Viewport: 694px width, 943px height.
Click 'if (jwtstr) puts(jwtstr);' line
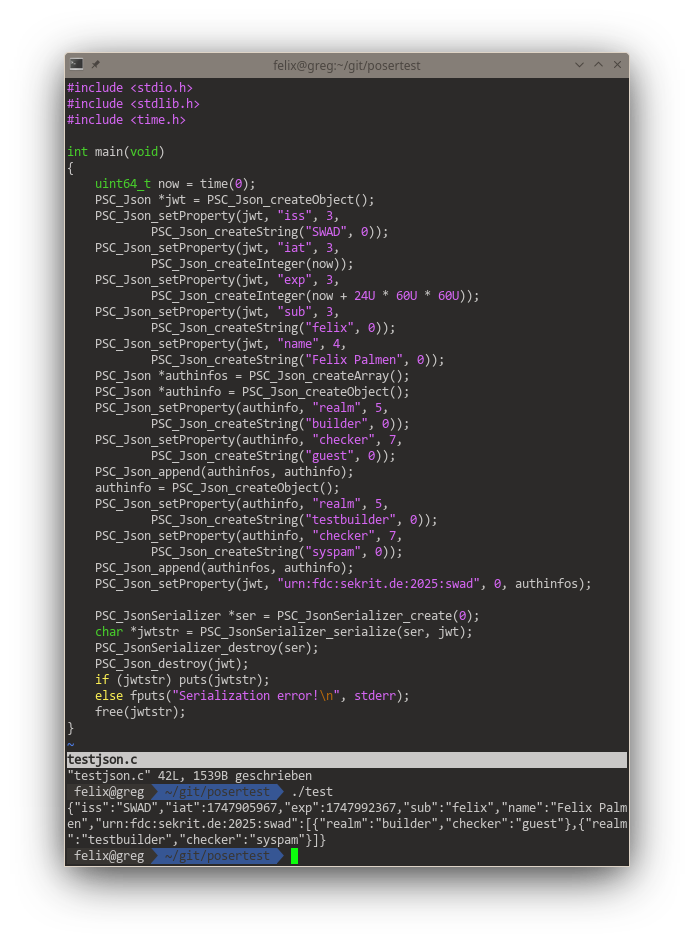point(182,680)
